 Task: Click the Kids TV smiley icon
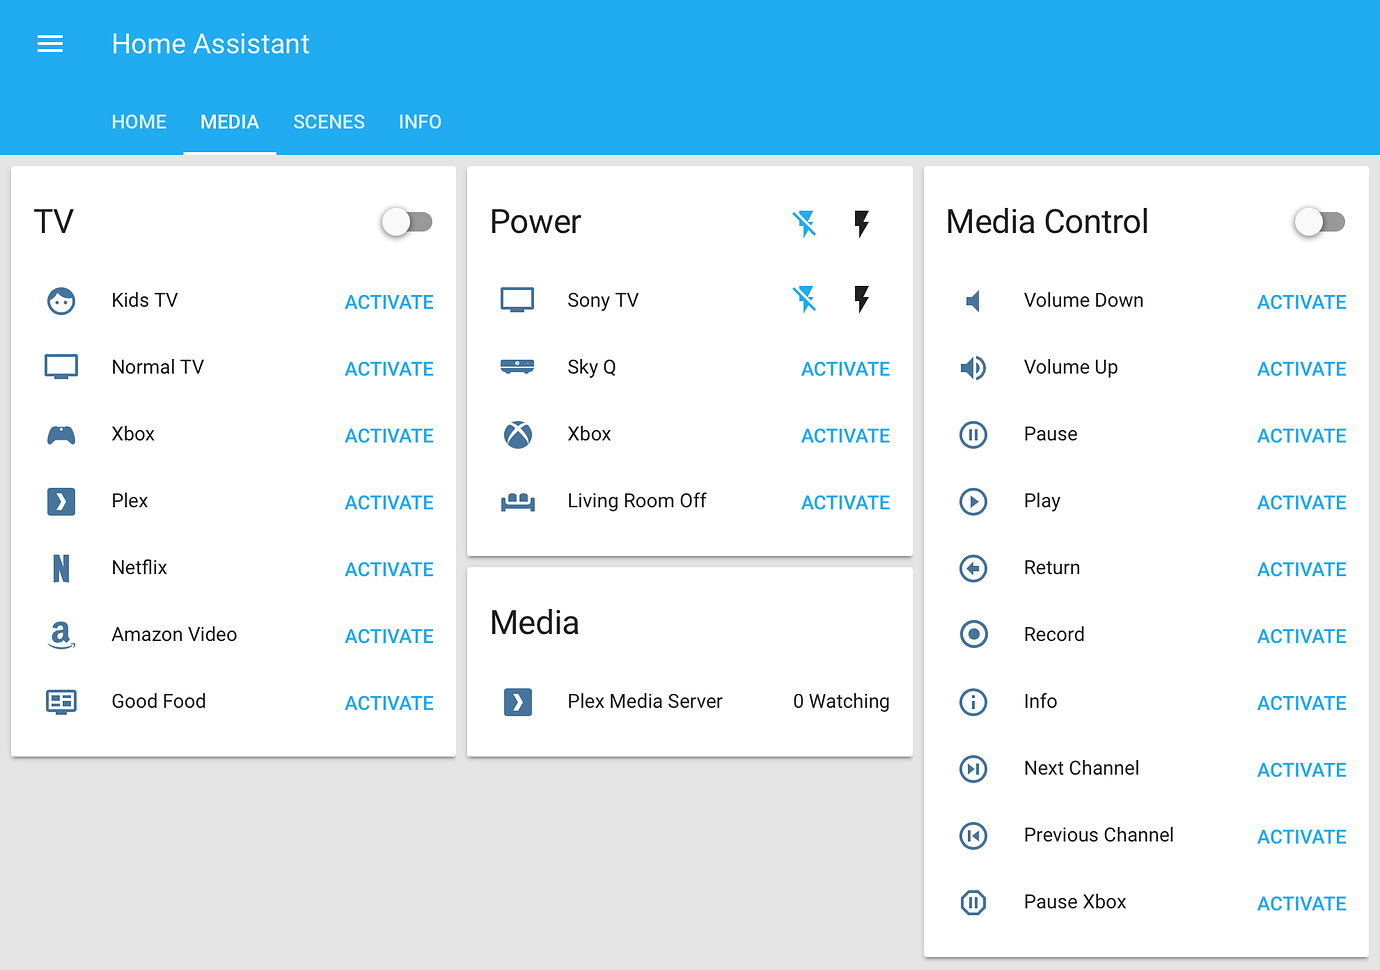click(x=61, y=300)
